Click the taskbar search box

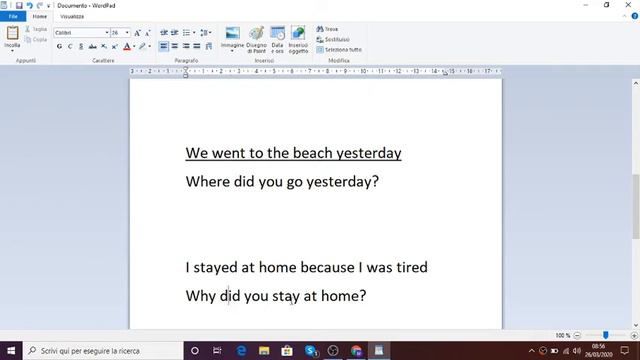tap(103, 351)
